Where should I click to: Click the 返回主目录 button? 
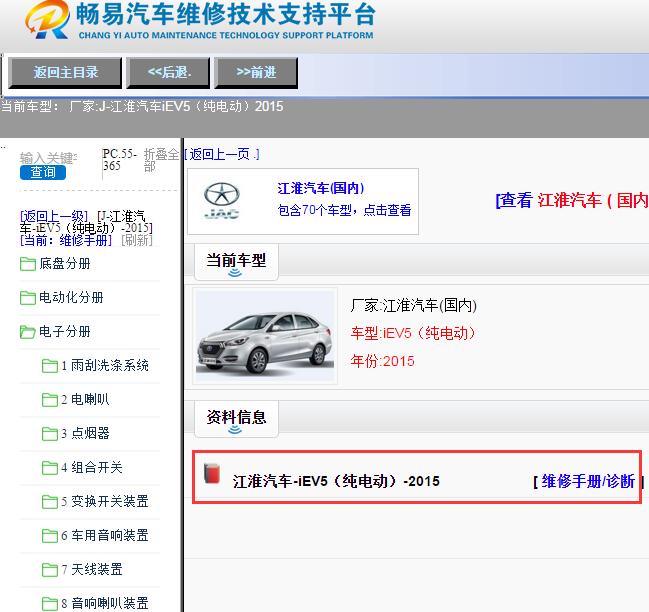click(65, 72)
